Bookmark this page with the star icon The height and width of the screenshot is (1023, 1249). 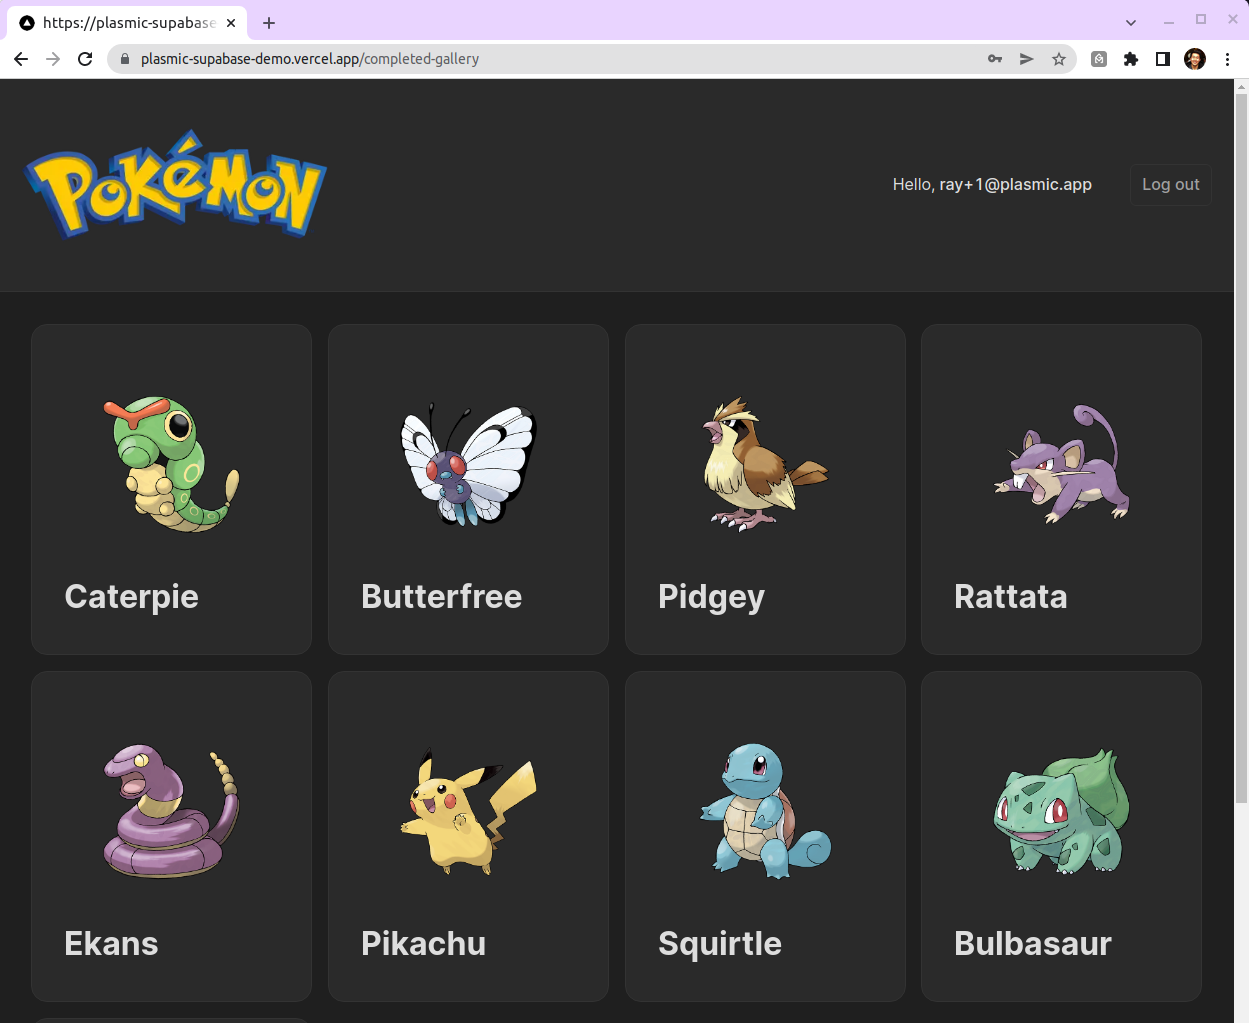click(1059, 59)
